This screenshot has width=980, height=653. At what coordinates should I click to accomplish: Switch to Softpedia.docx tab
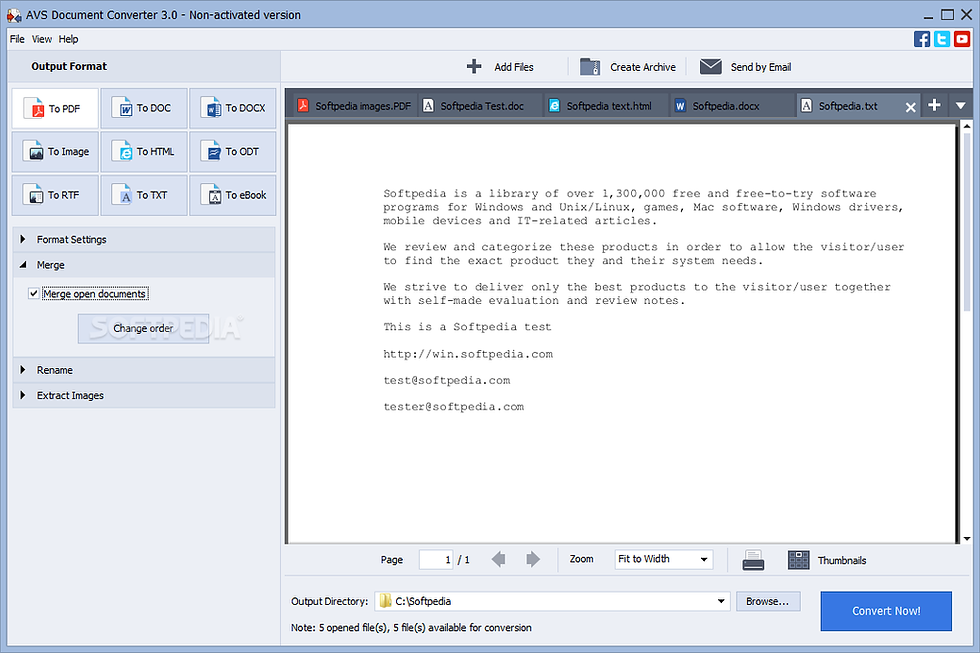[x=732, y=106]
